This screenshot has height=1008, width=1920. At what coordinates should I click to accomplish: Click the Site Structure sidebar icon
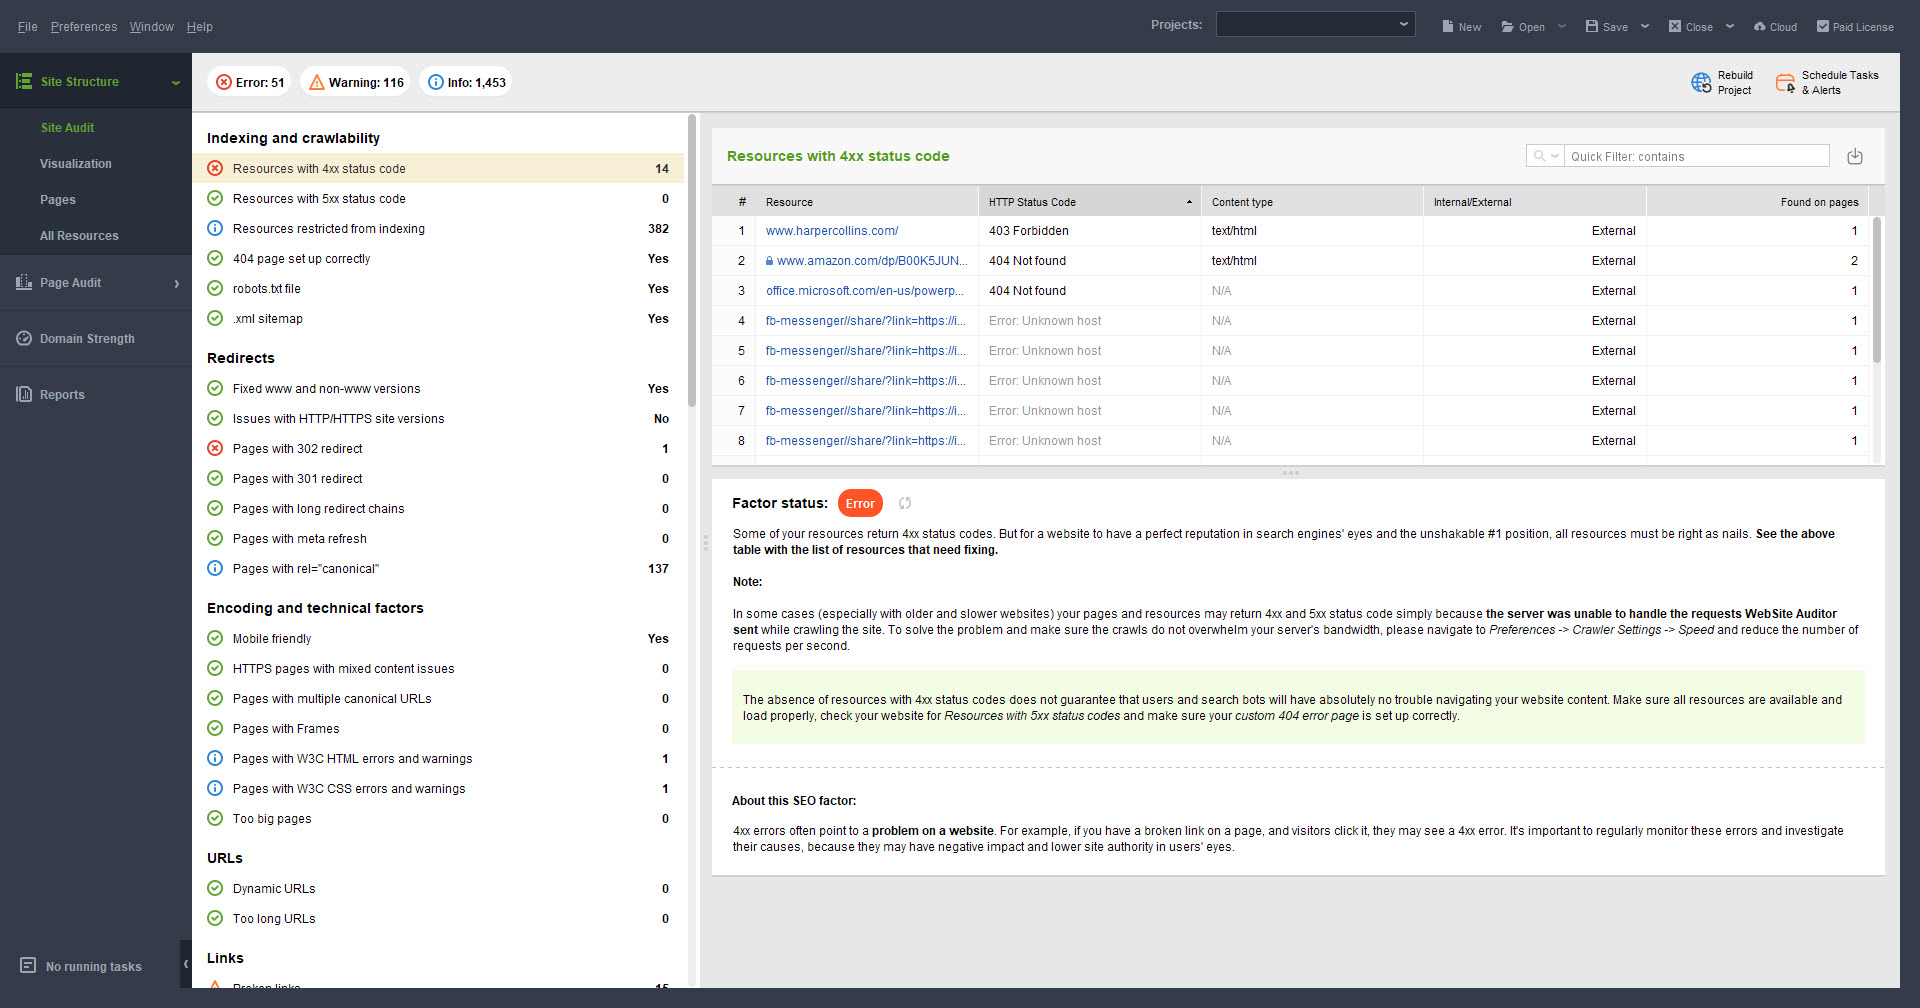click(24, 82)
